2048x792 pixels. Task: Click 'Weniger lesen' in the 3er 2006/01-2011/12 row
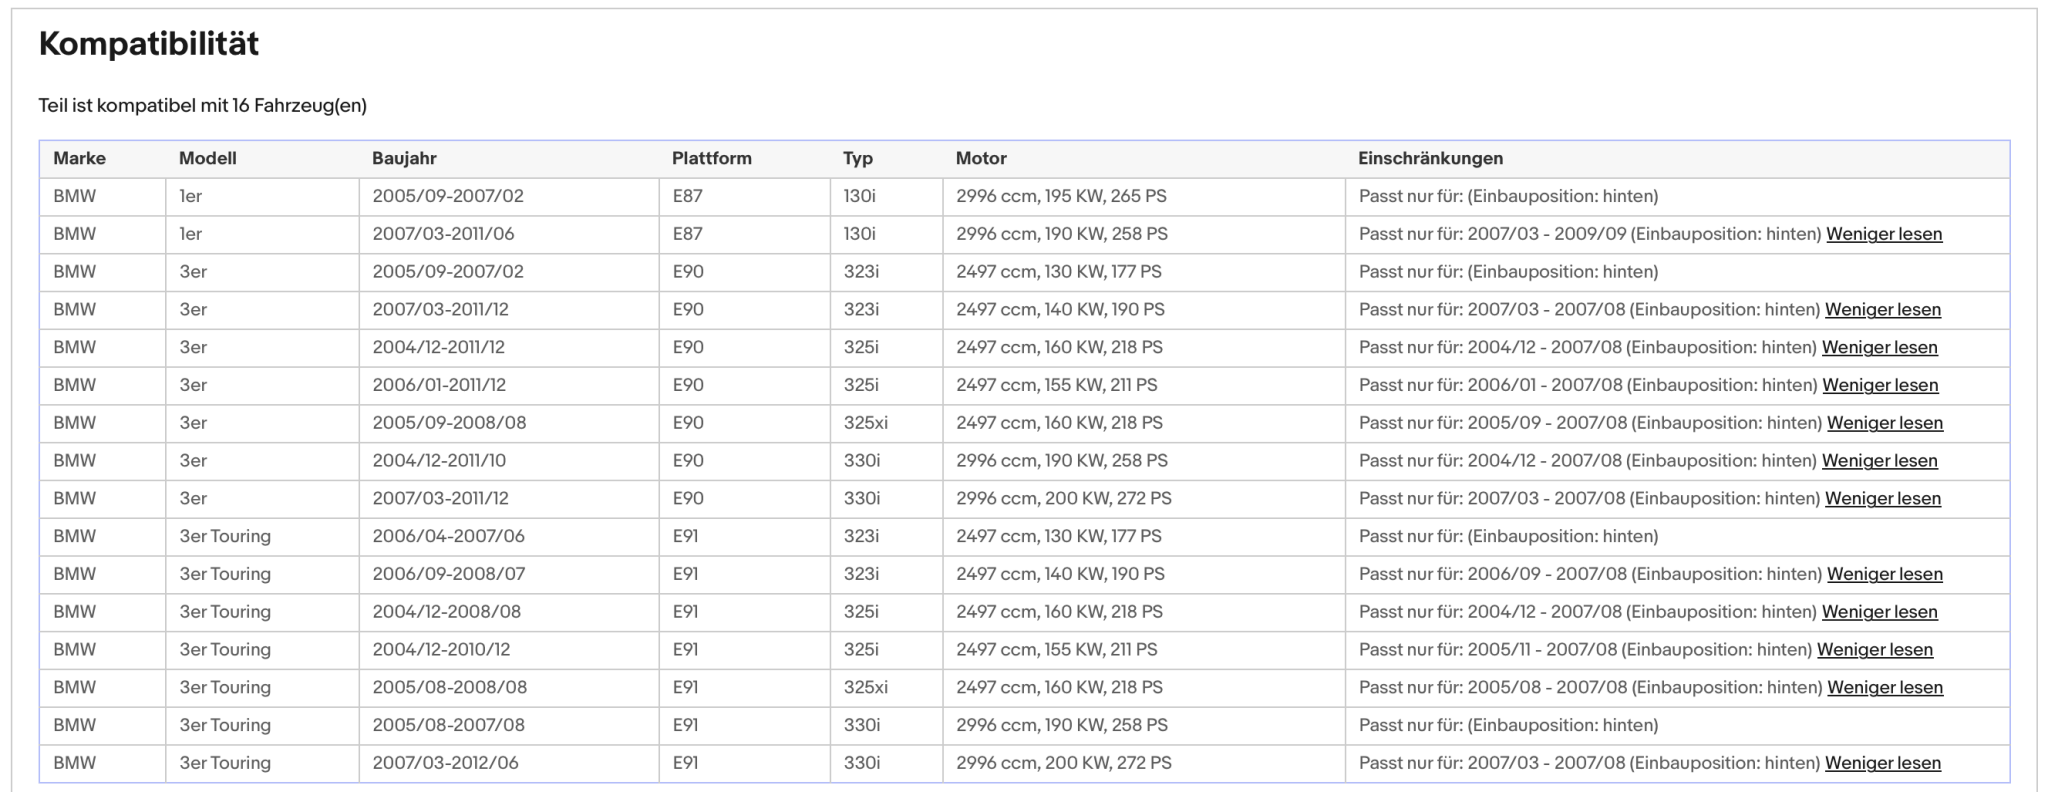tap(1880, 385)
